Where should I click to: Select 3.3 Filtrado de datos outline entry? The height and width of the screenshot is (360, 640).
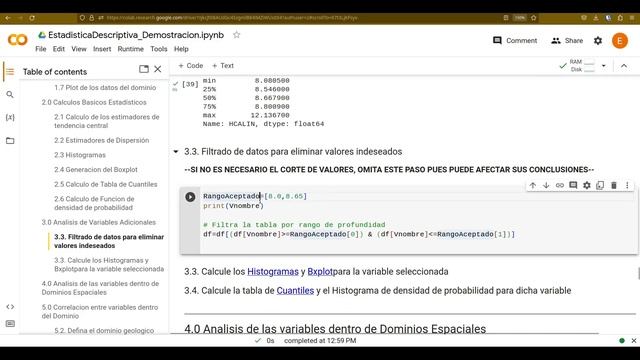point(109,241)
